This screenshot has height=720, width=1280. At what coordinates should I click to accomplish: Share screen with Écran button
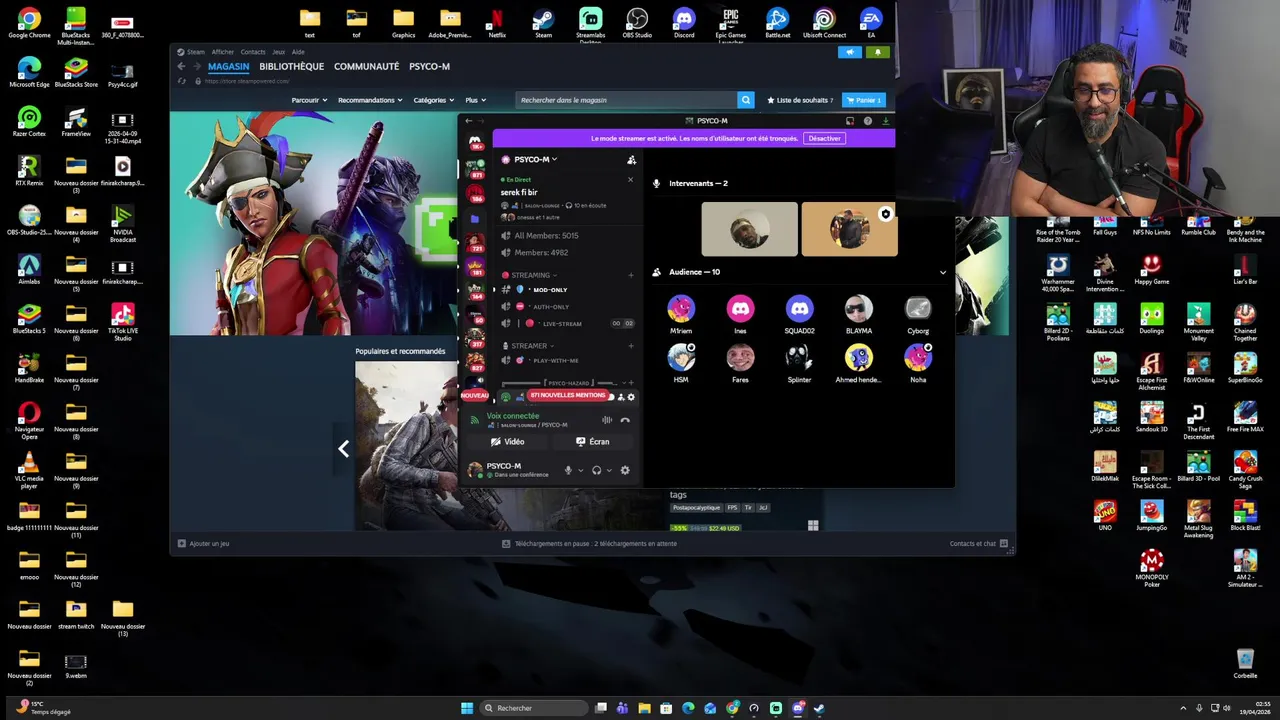(593, 441)
